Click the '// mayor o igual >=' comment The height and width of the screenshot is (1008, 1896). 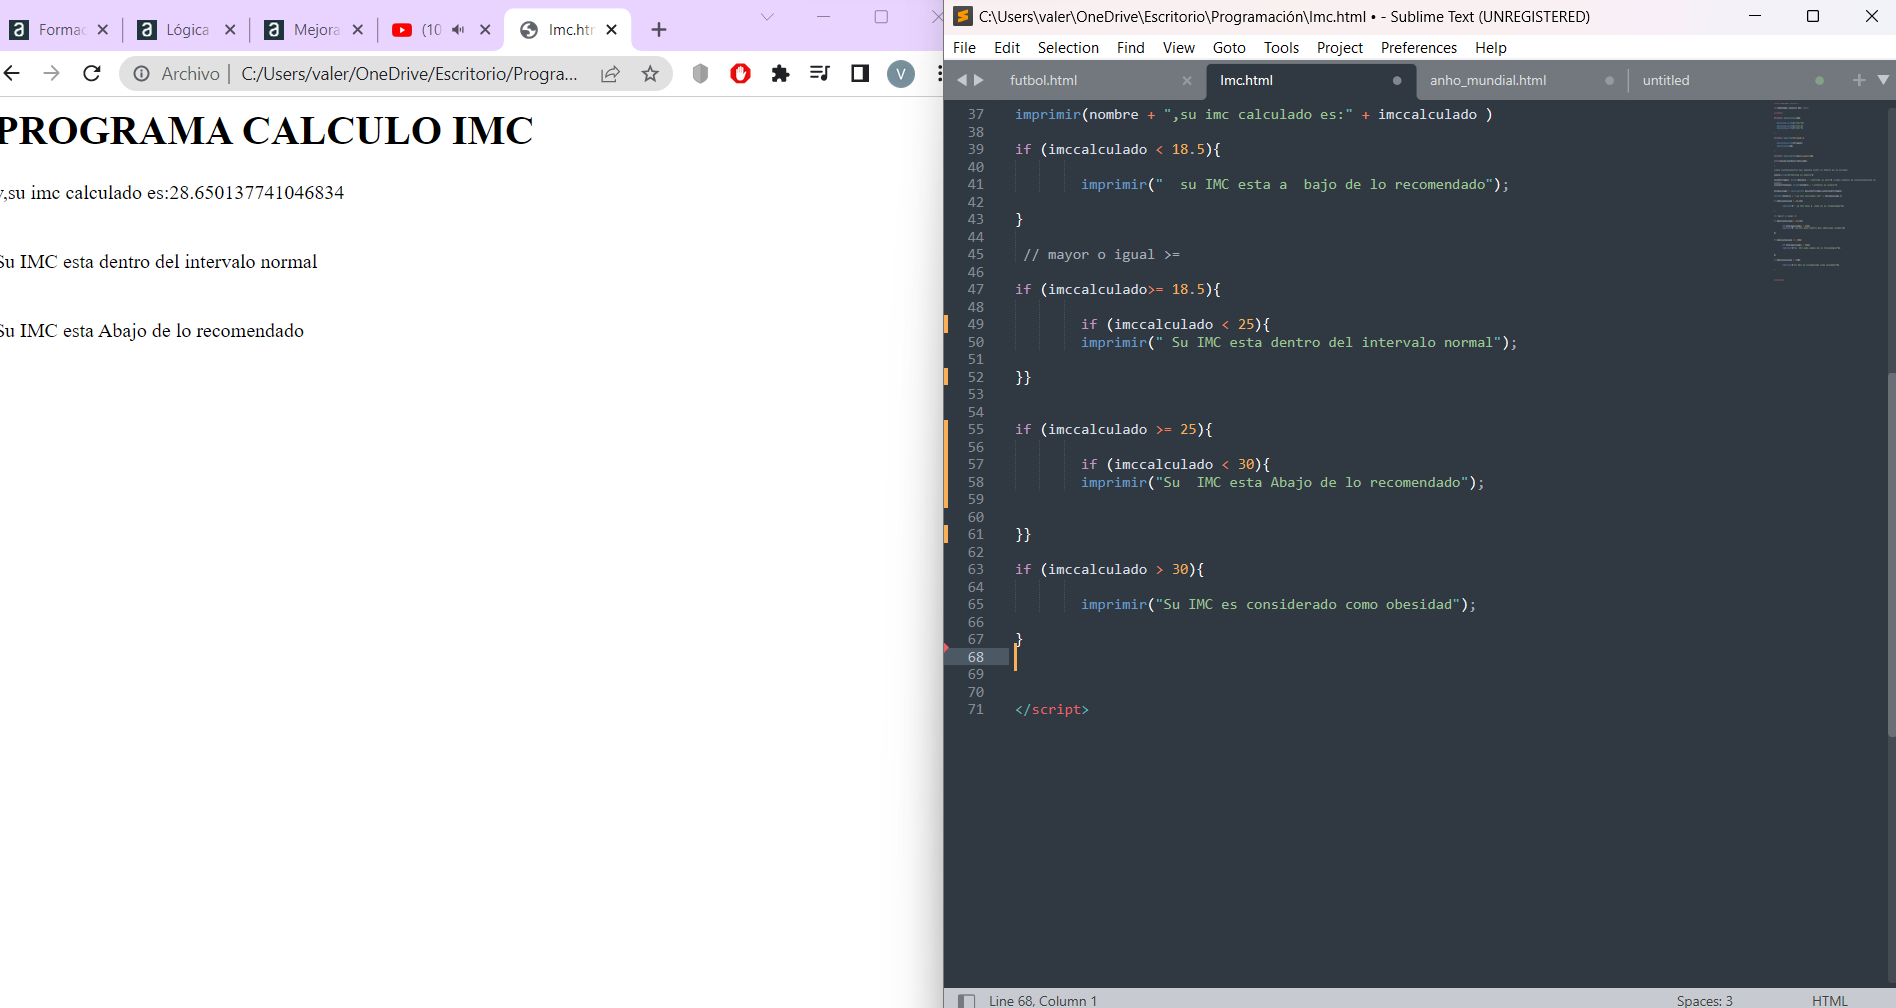1102,254
